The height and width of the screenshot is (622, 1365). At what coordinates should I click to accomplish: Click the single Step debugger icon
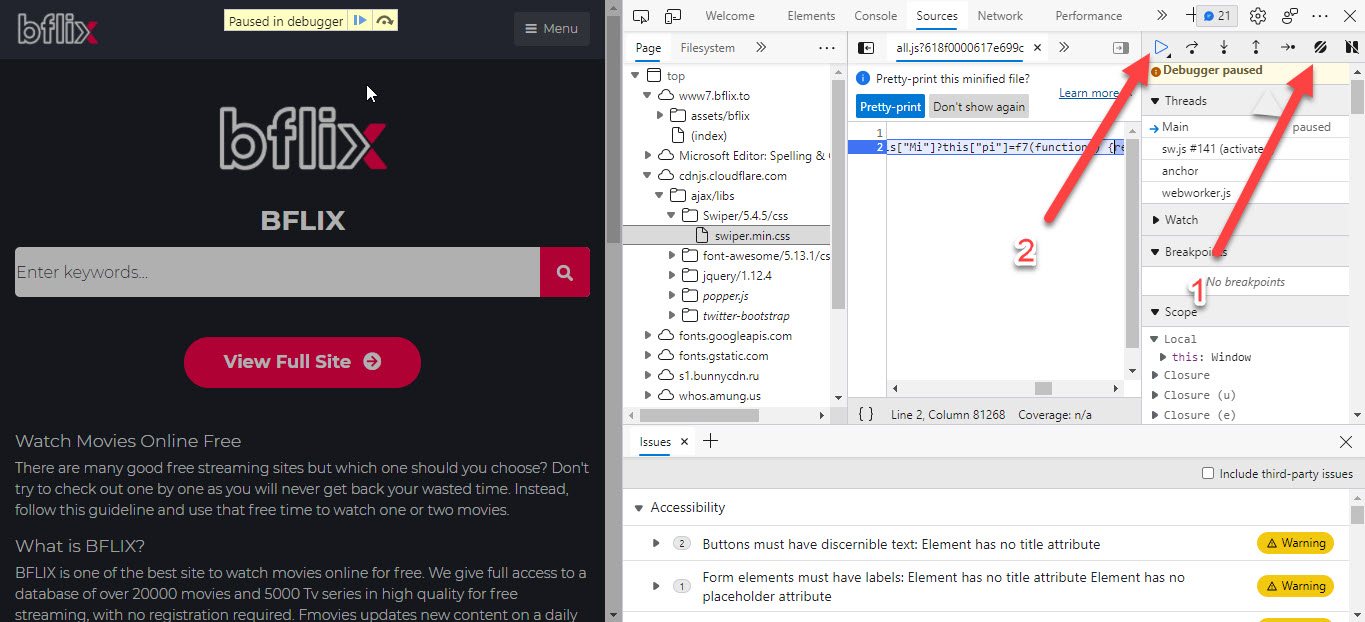point(1288,47)
